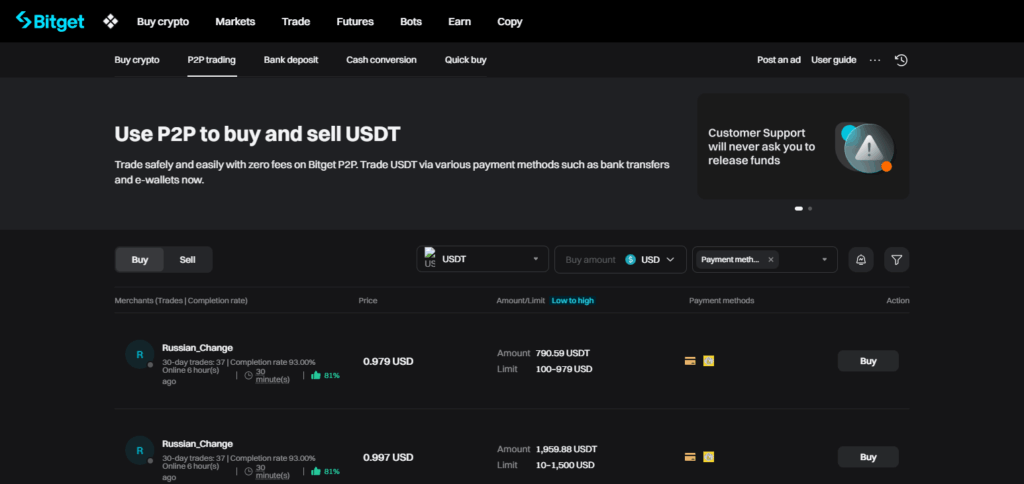The height and width of the screenshot is (484, 1024).
Task: Click the notification bell alert icon
Action: tap(861, 259)
